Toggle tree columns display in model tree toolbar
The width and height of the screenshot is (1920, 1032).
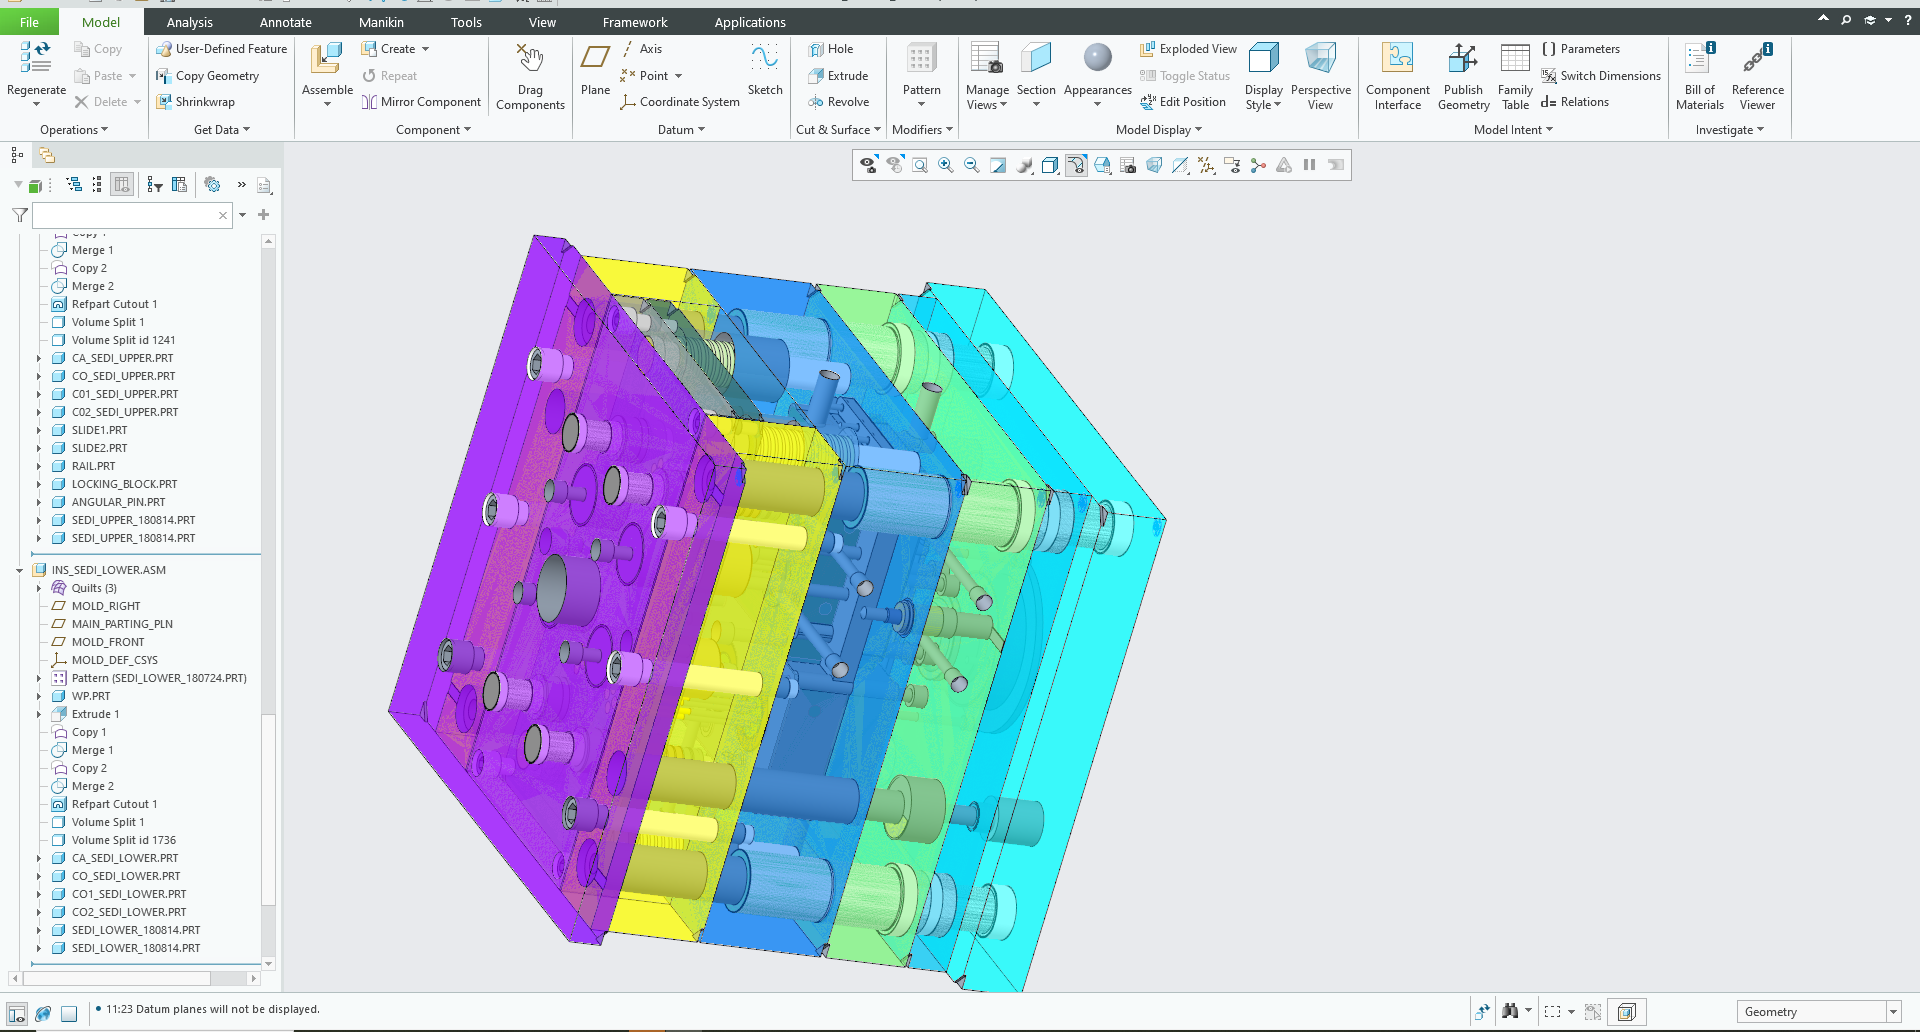pyautogui.click(x=122, y=185)
